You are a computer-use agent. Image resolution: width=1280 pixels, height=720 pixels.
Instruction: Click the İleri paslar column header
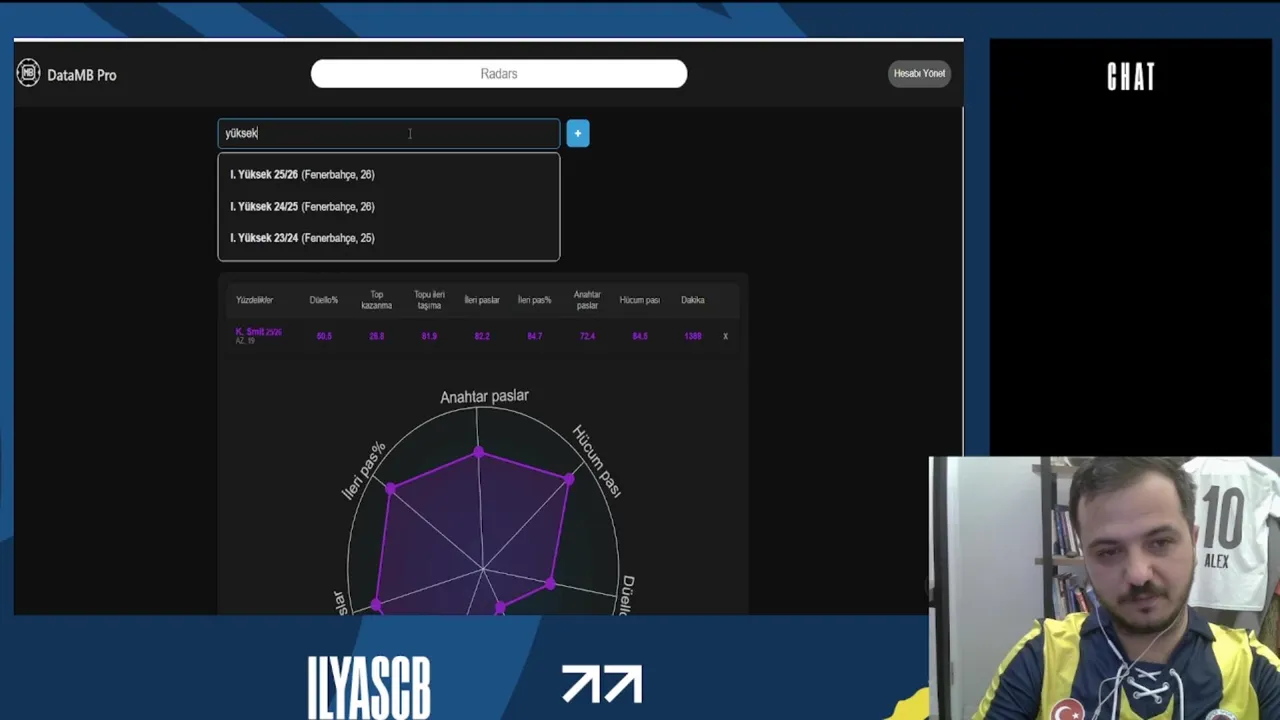482,300
